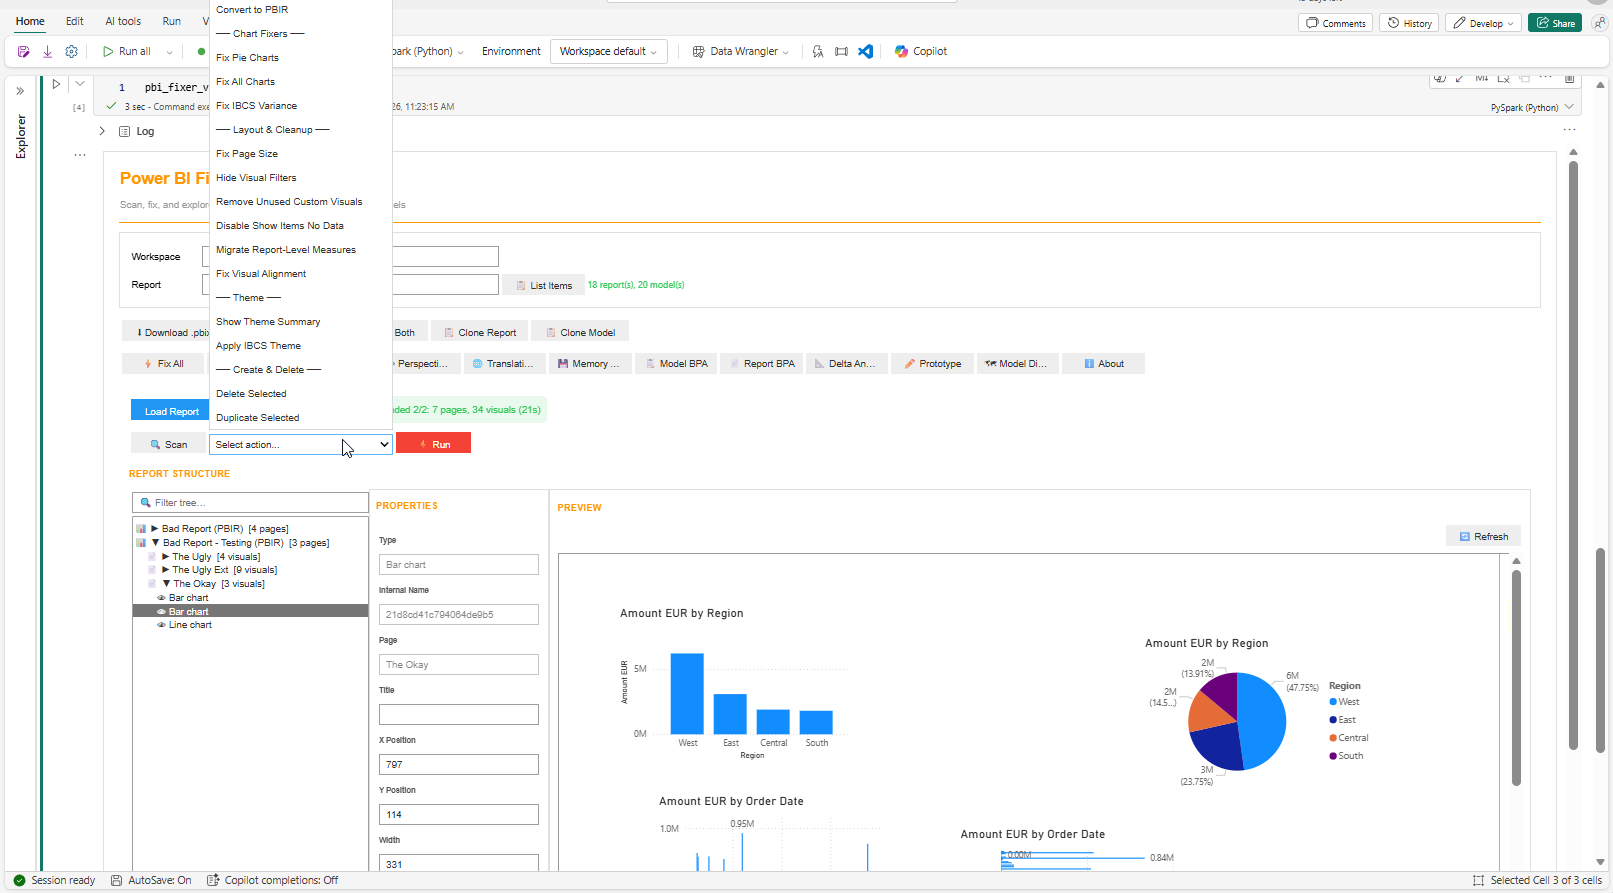This screenshot has height=893, width=1613.
Task: Click the empty Title input field
Action: (458, 715)
